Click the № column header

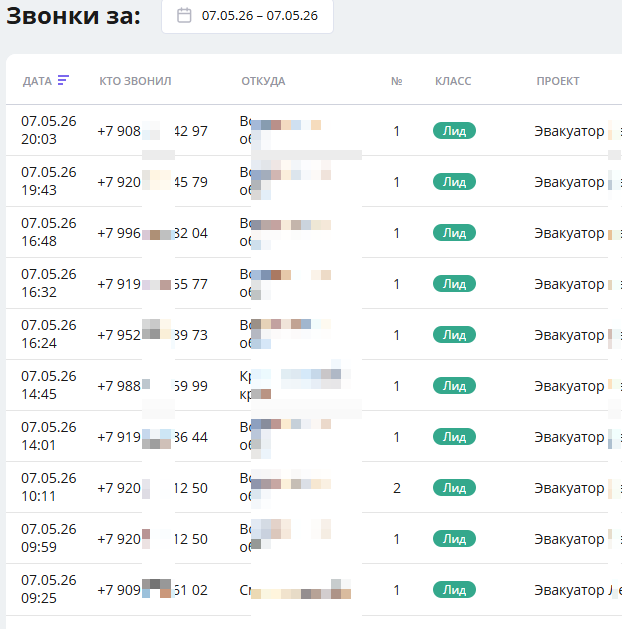click(397, 81)
